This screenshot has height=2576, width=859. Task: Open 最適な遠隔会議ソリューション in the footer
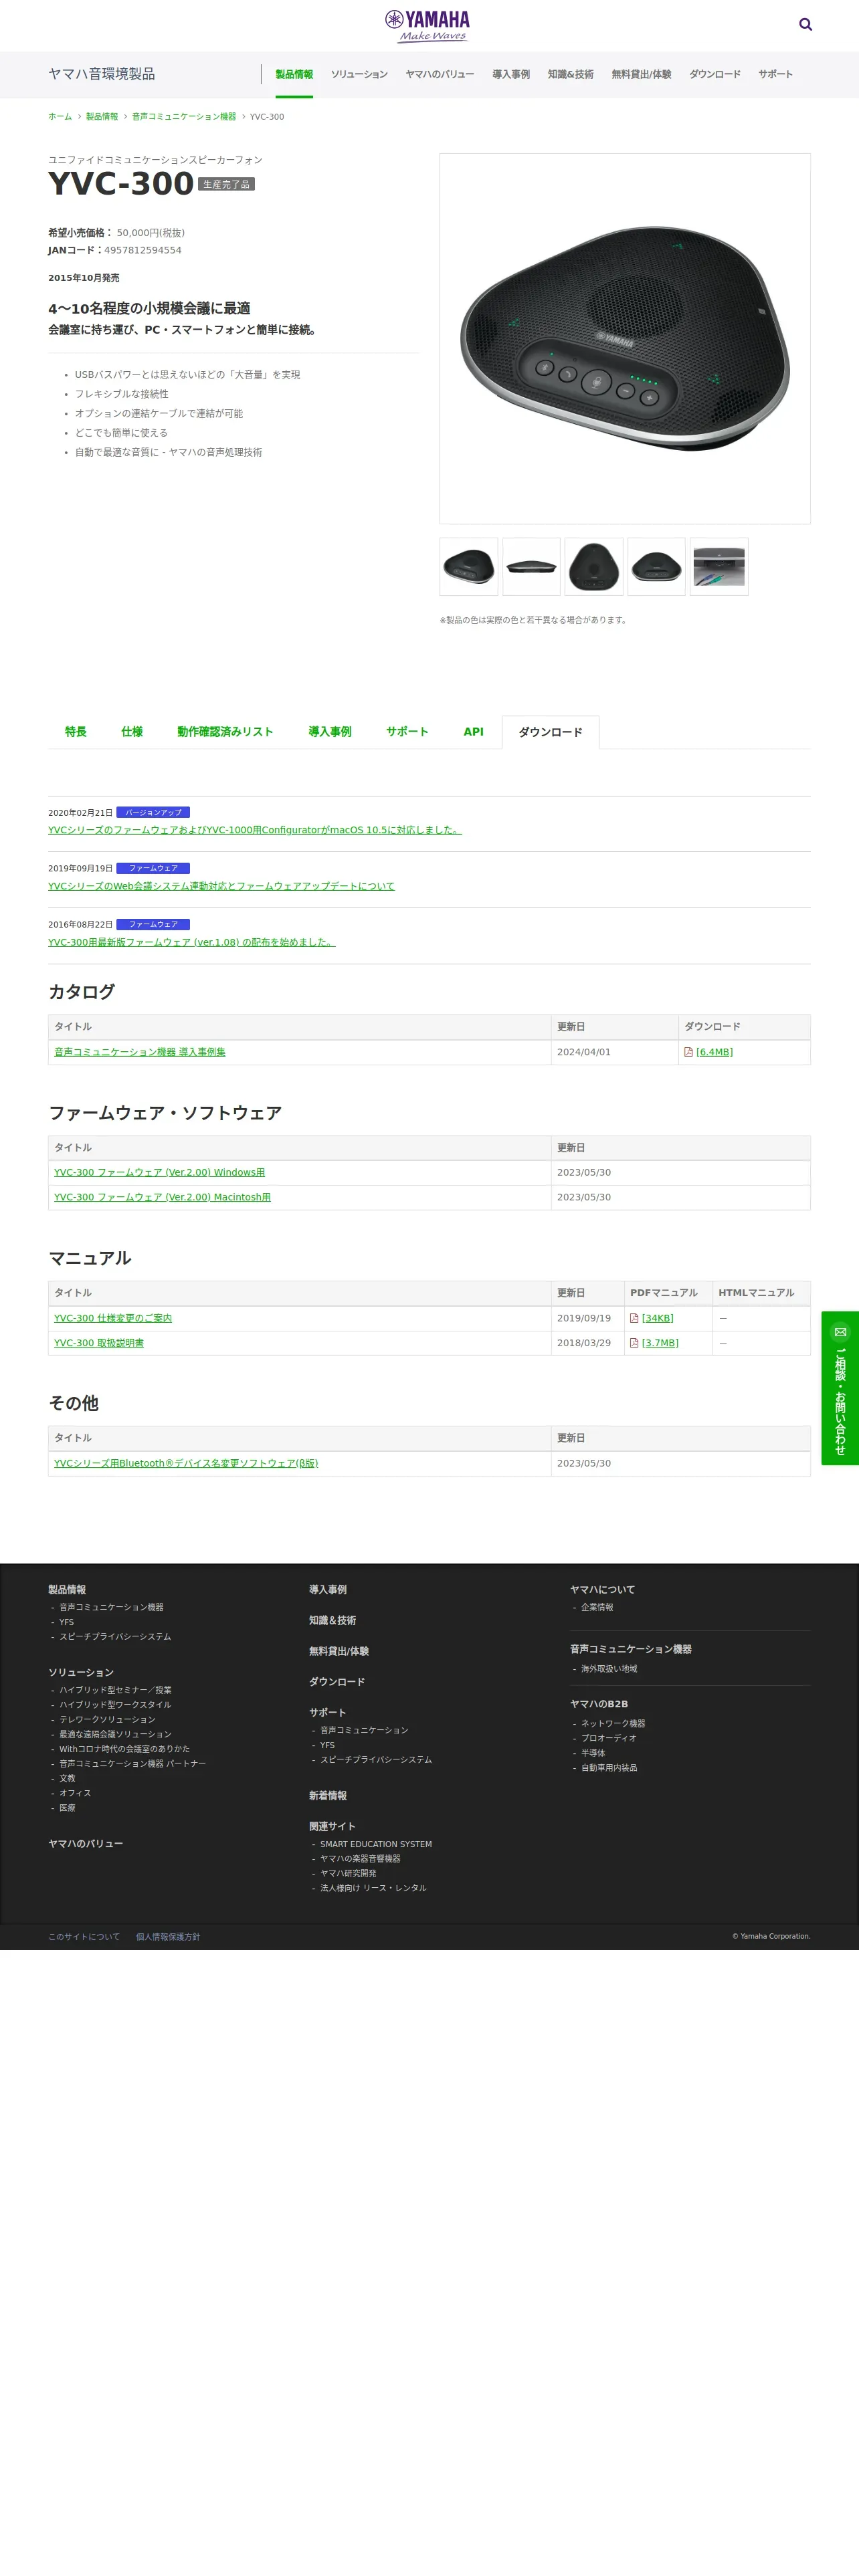115,1735
